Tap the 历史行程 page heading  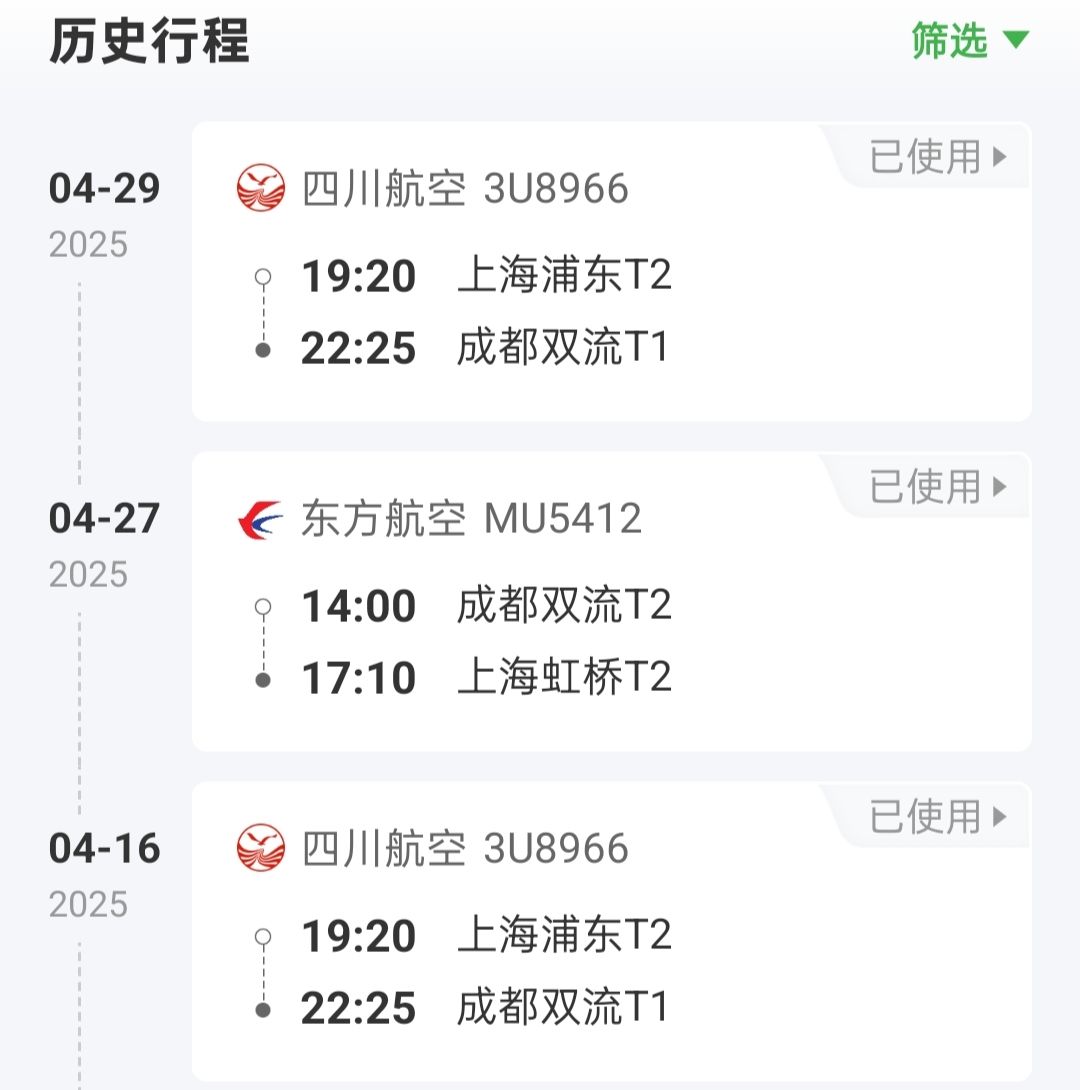[149, 41]
